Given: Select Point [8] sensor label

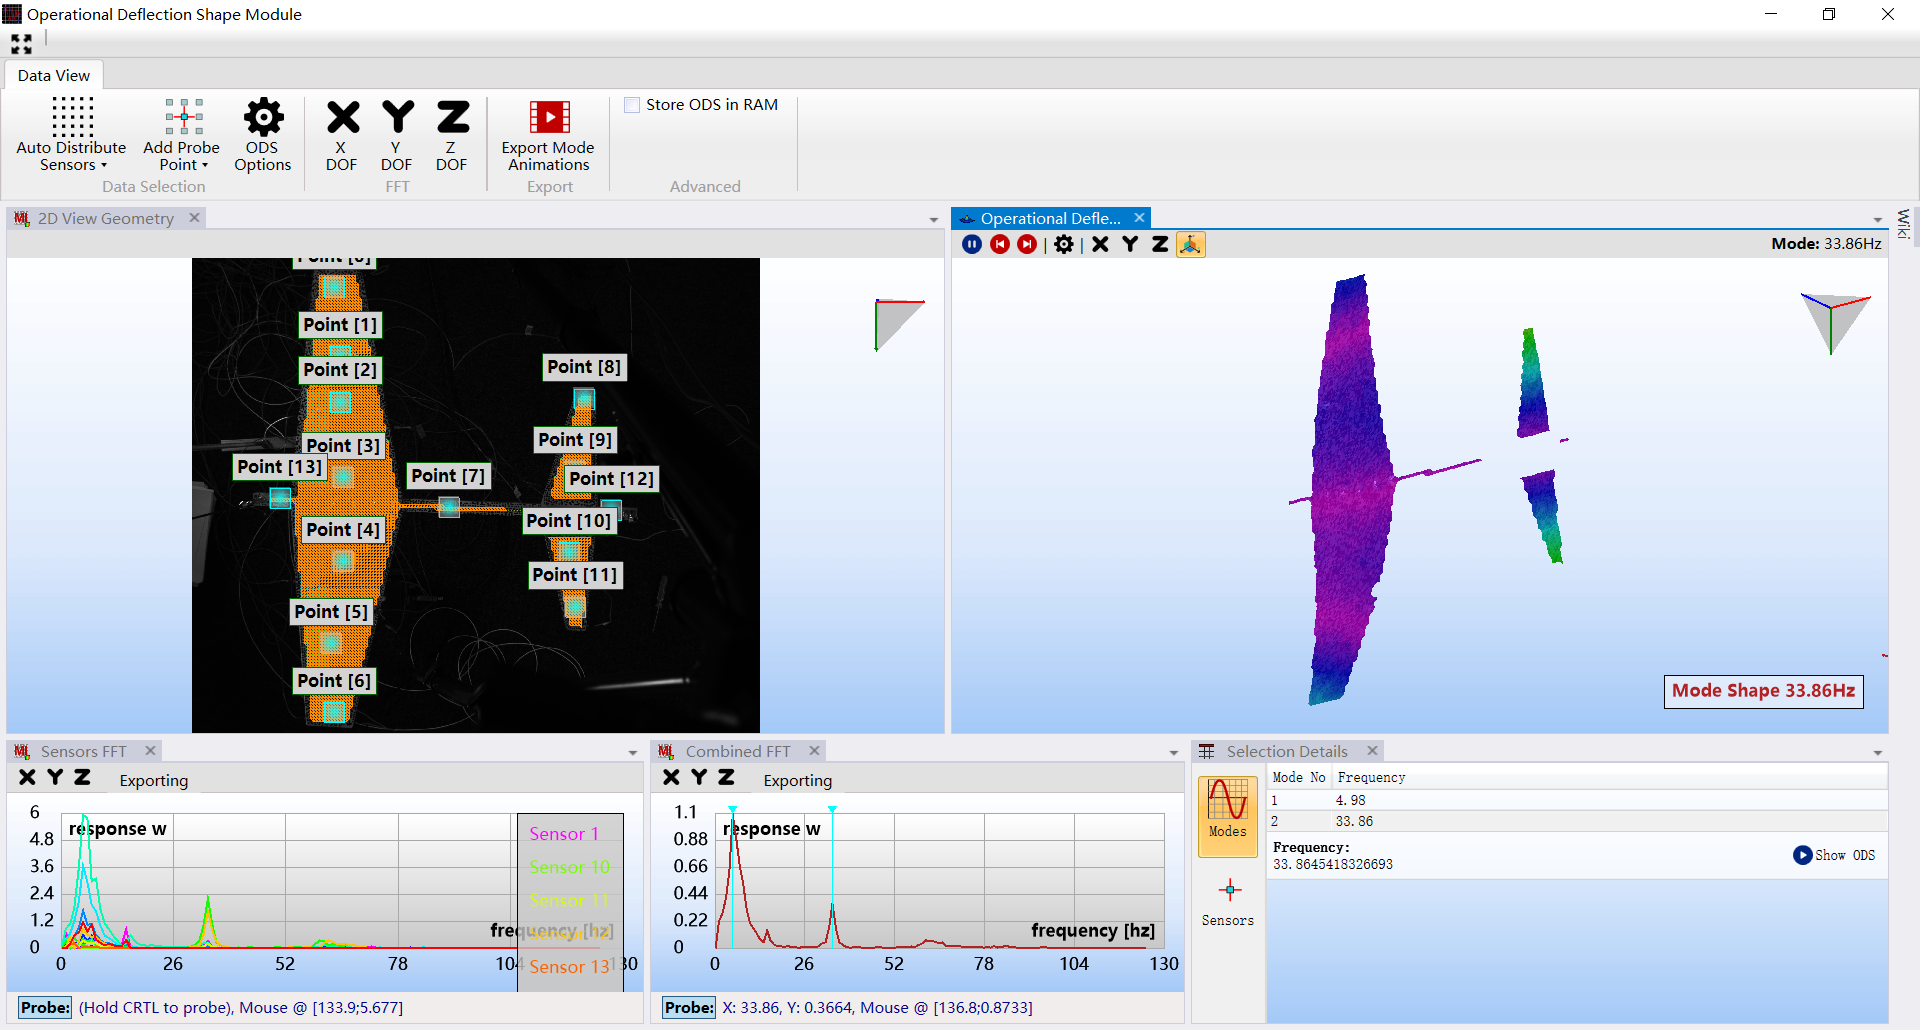Looking at the screenshot, I should [x=584, y=367].
